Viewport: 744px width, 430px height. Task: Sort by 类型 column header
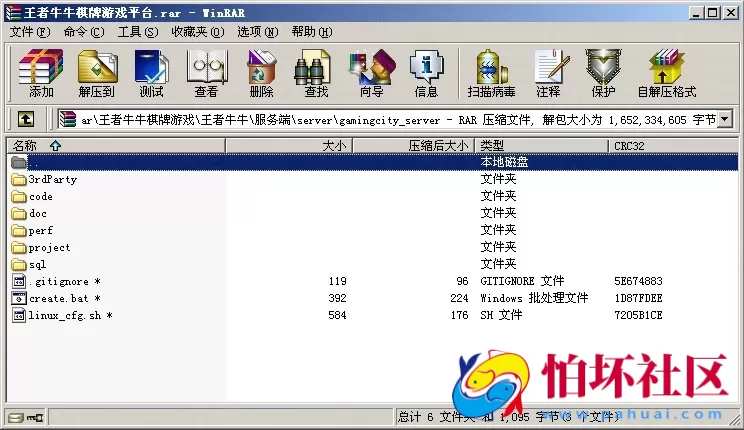pyautogui.click(x=541, y=146)
